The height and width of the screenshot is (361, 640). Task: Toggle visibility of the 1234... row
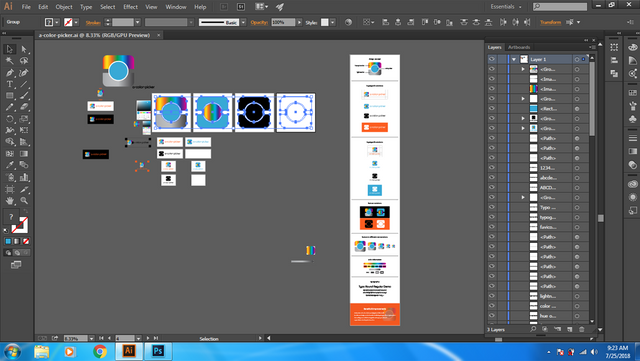click(491, 168)
